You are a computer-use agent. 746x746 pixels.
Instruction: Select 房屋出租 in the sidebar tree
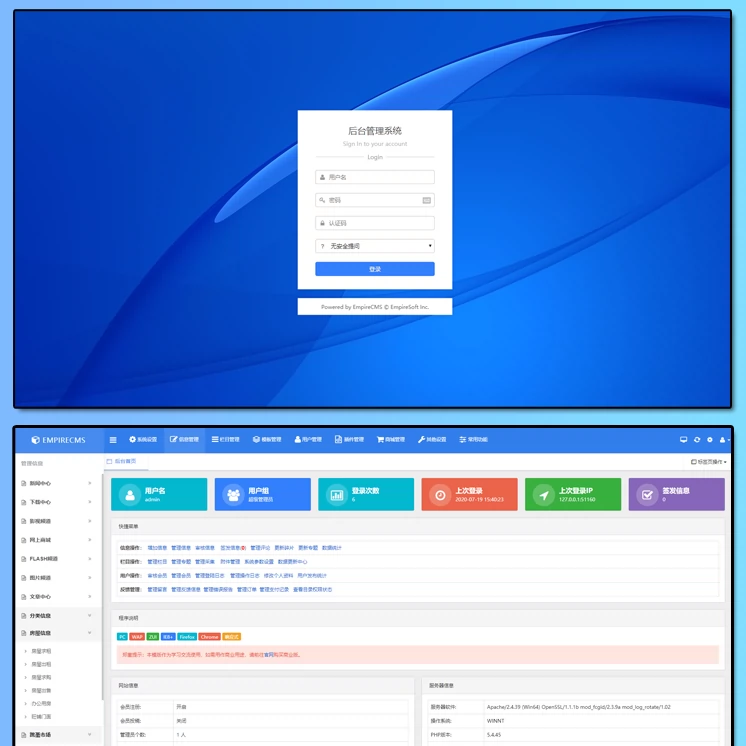click(42, 664)
